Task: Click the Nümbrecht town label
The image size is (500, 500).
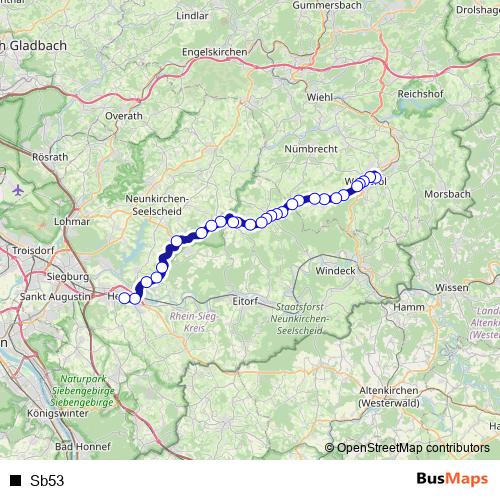Action: 311,149
